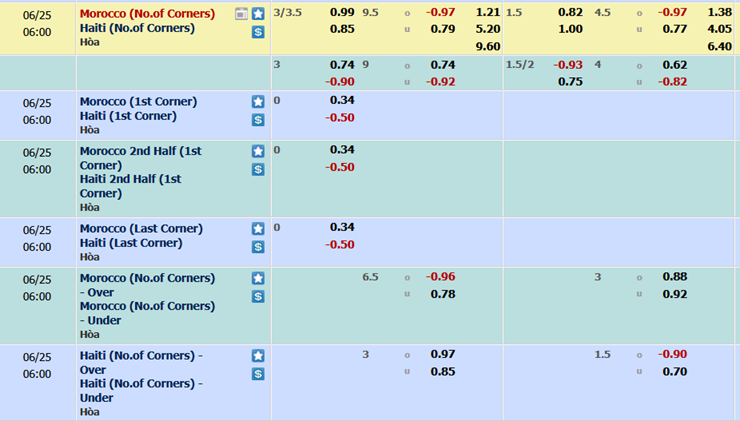Select handicap odds 0.99 for Morocco corners
740x421 pixels.
pyautogui.click(x=342, y=12)
